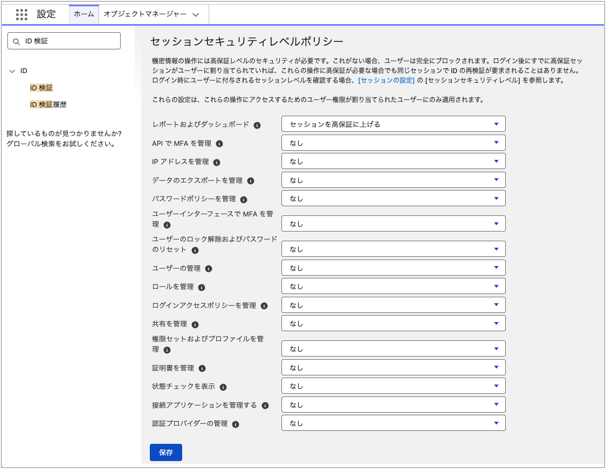Viewport: 606px width, 469px height.
Task: Focus the Quick Find search field
Action: [x=64, y=41]
